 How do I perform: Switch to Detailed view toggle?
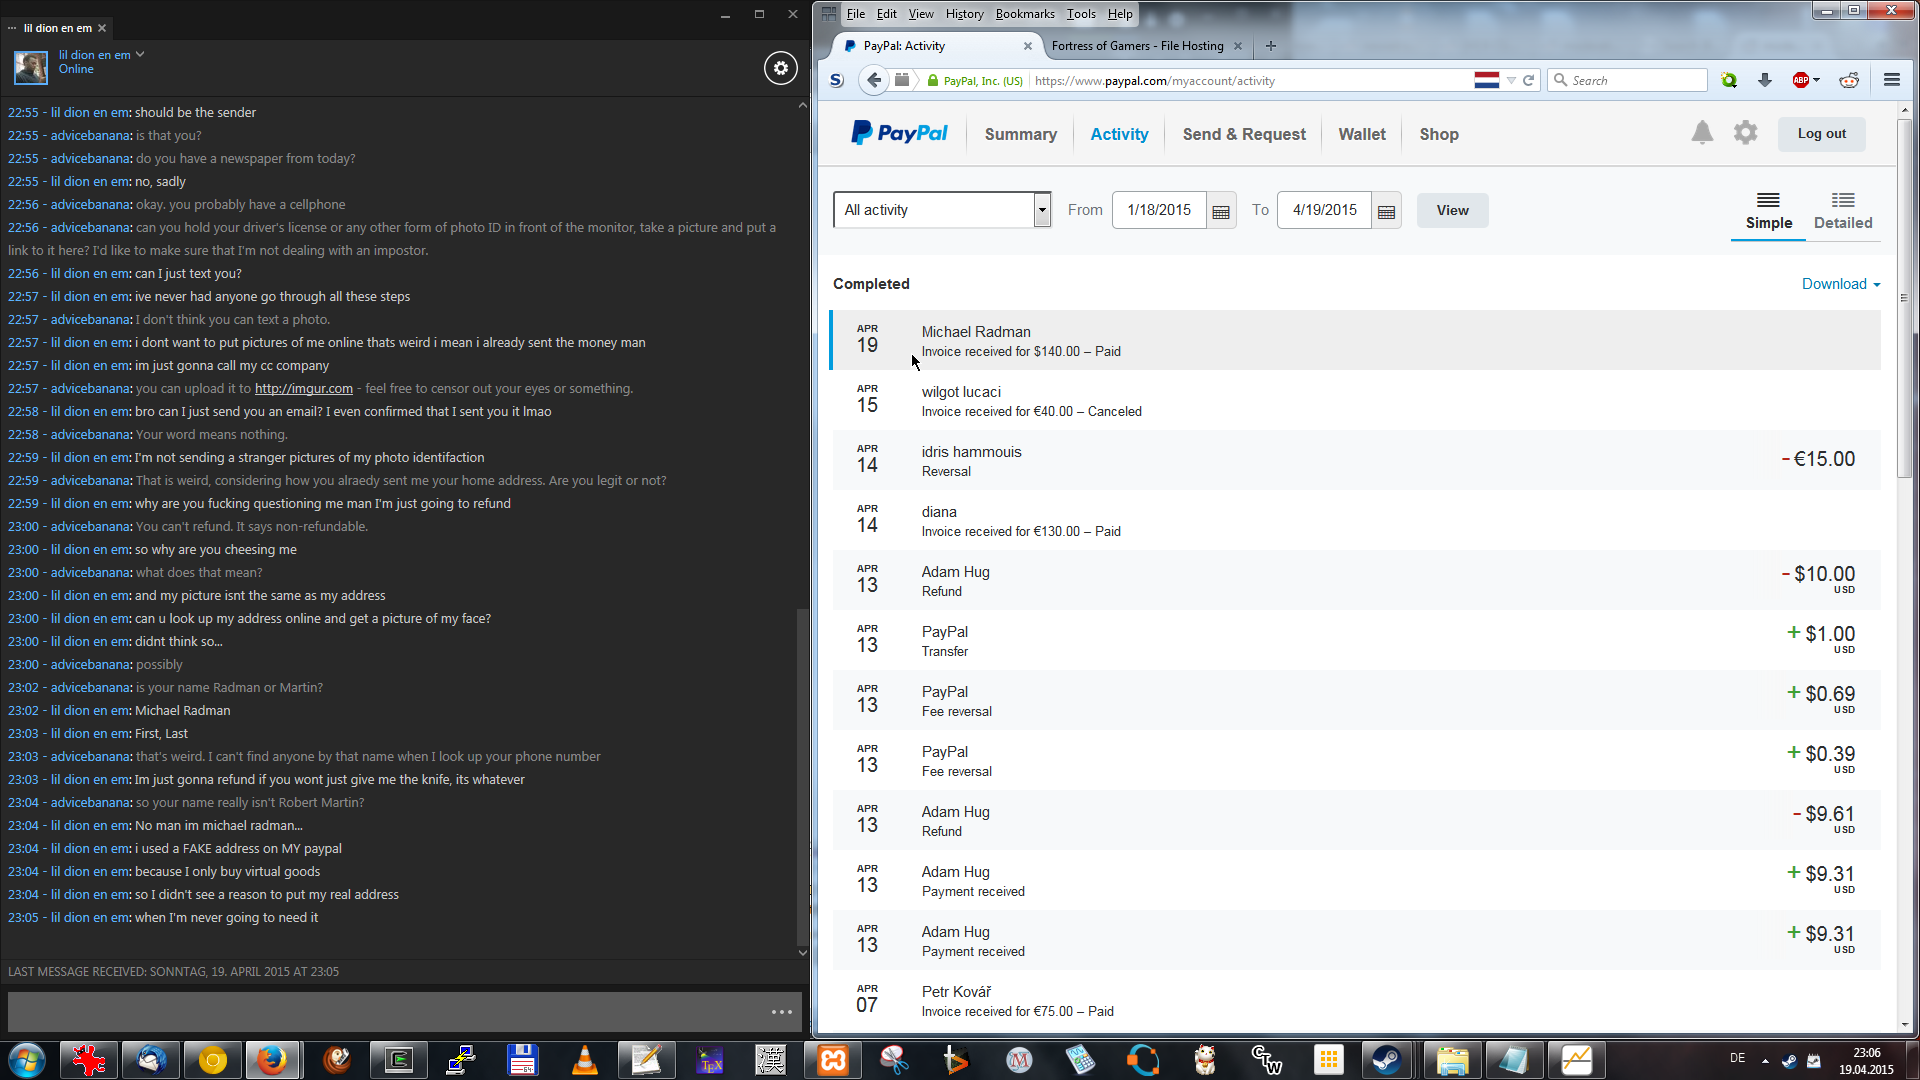coord(1842,211)
